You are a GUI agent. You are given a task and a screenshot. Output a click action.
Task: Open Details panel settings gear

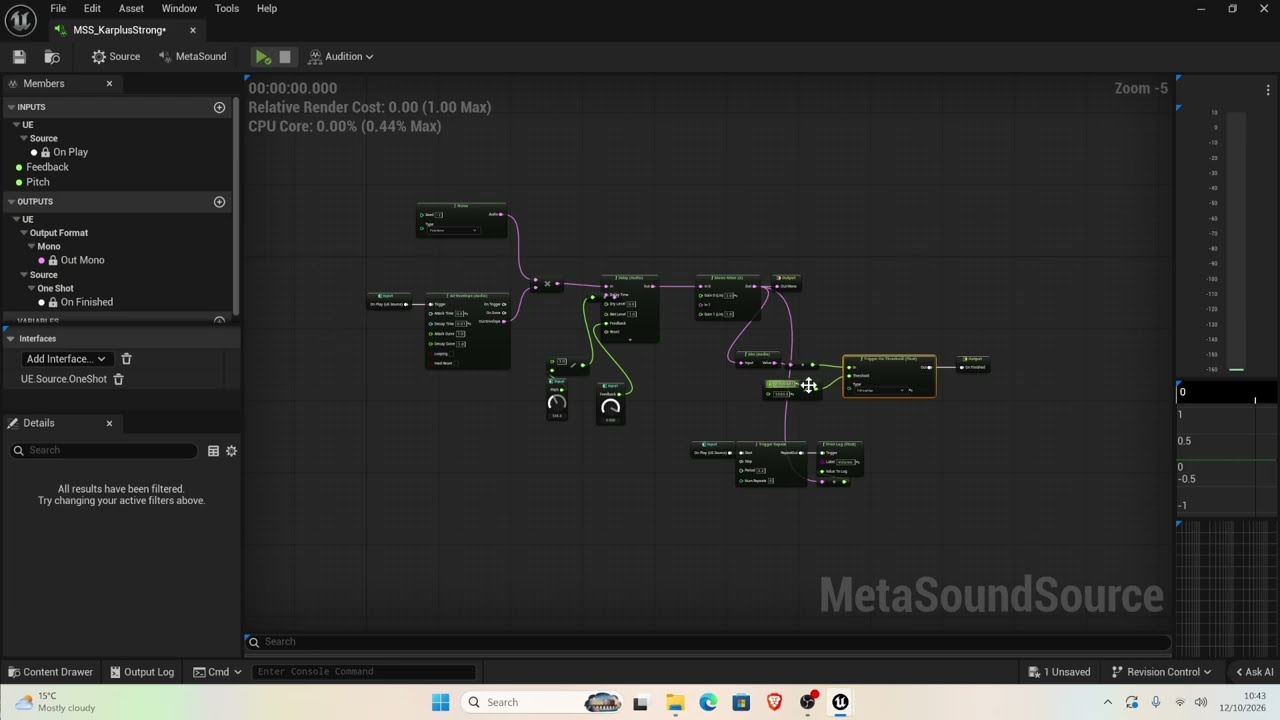click(x=231, y=451)
